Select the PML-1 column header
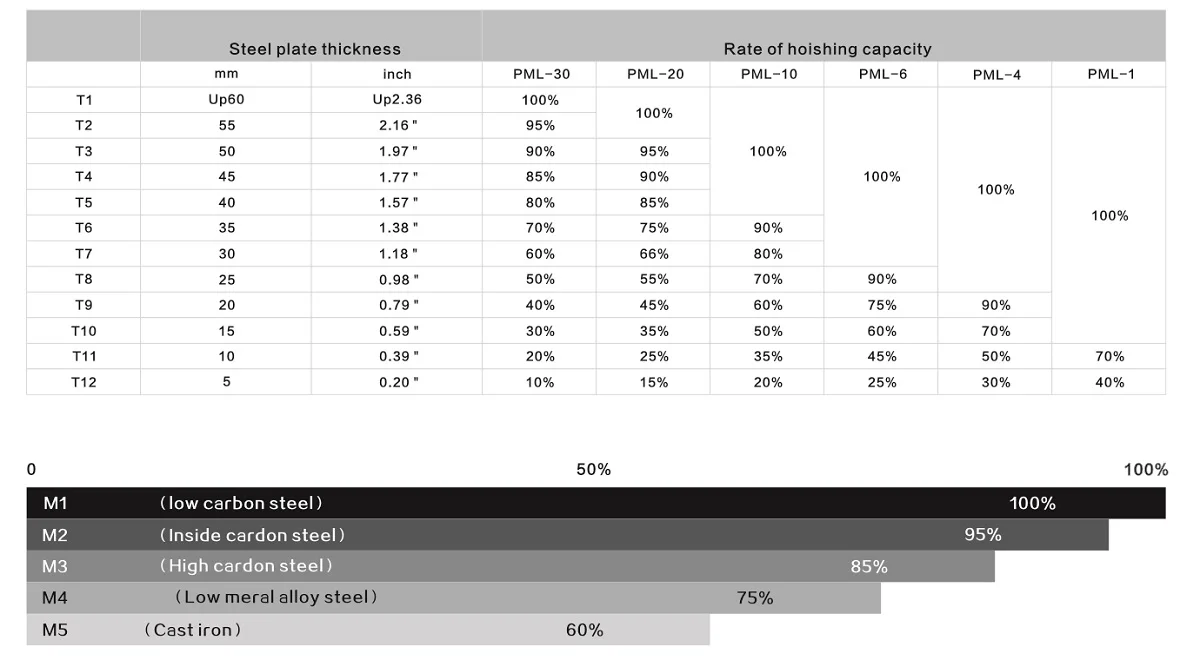Viewport: 1200px width, 660px height. (x=1110, y=75)
